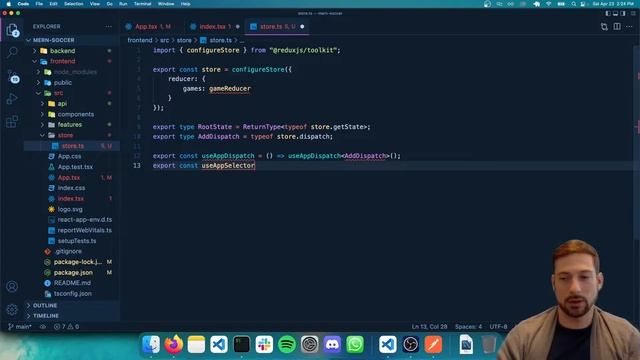Open Slack from the Dock

click(264, 344)
